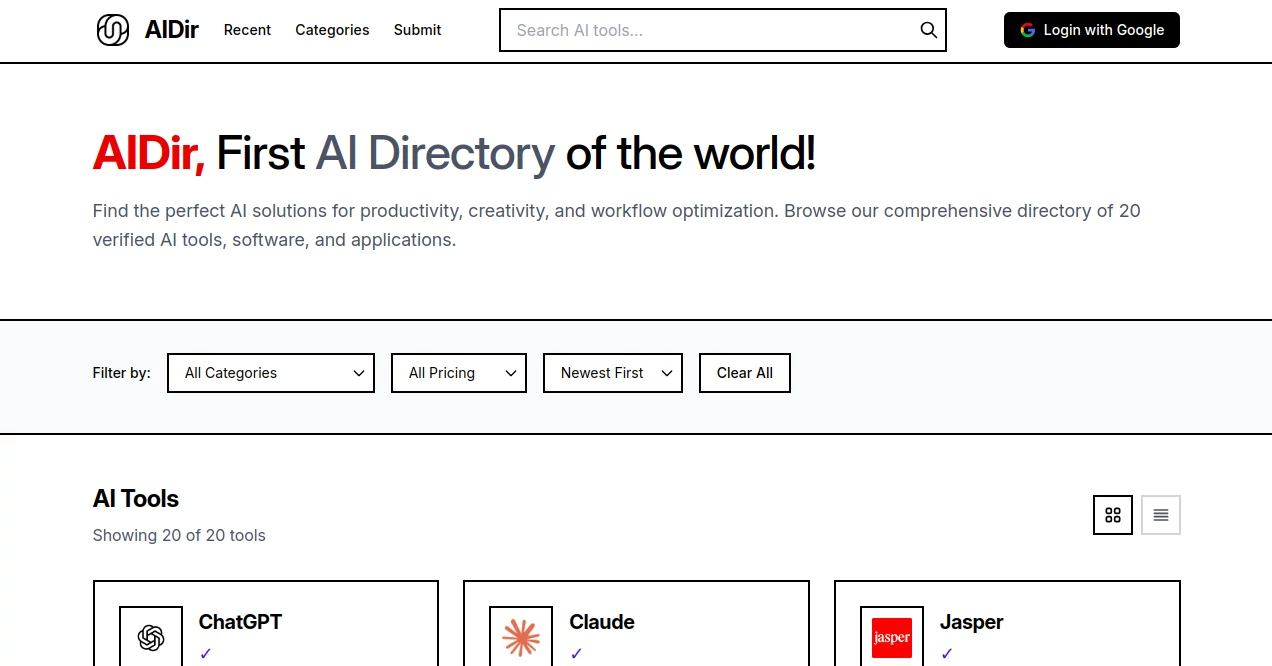1272x666 pixels.
Task: Open the Categories menu item
Action: coord(332,30)
